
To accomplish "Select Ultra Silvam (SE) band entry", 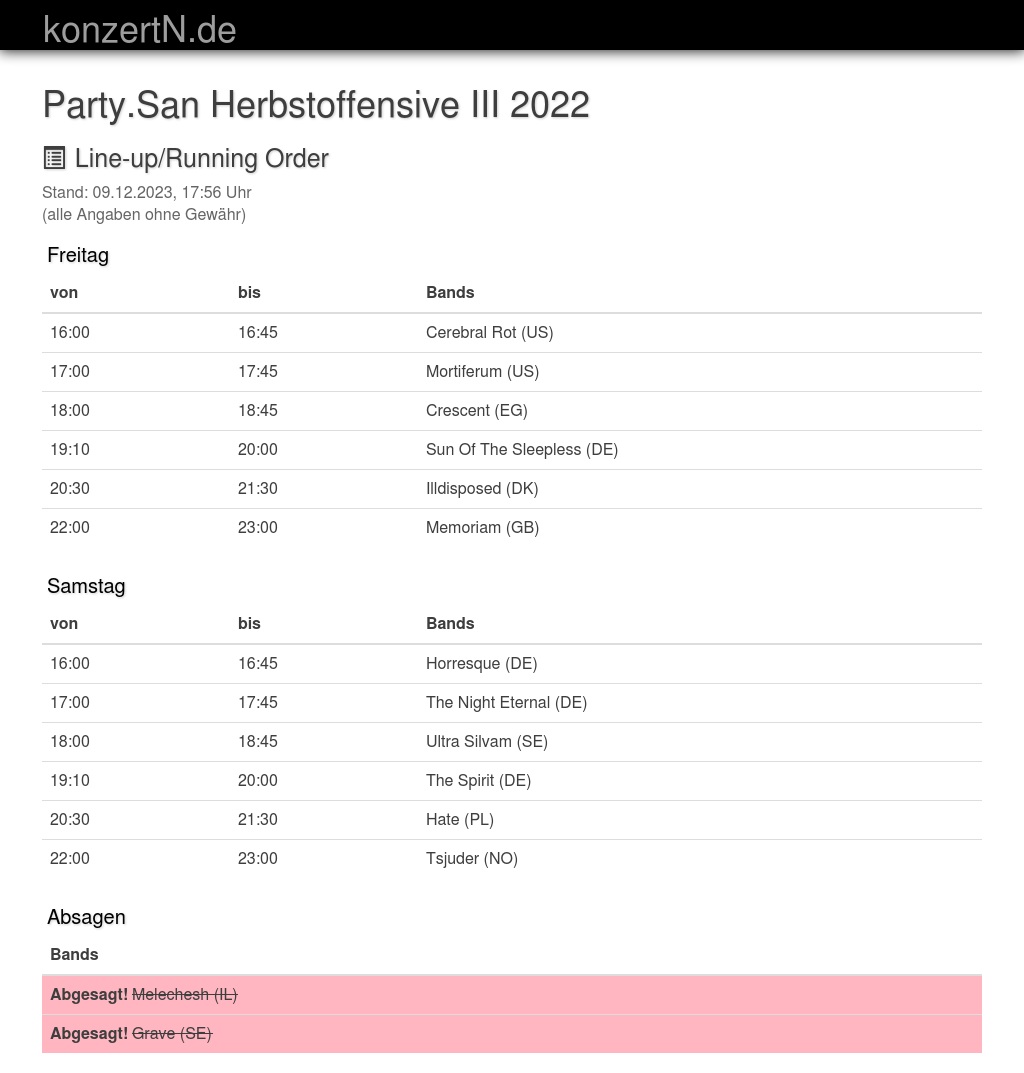I will point(486,742).
